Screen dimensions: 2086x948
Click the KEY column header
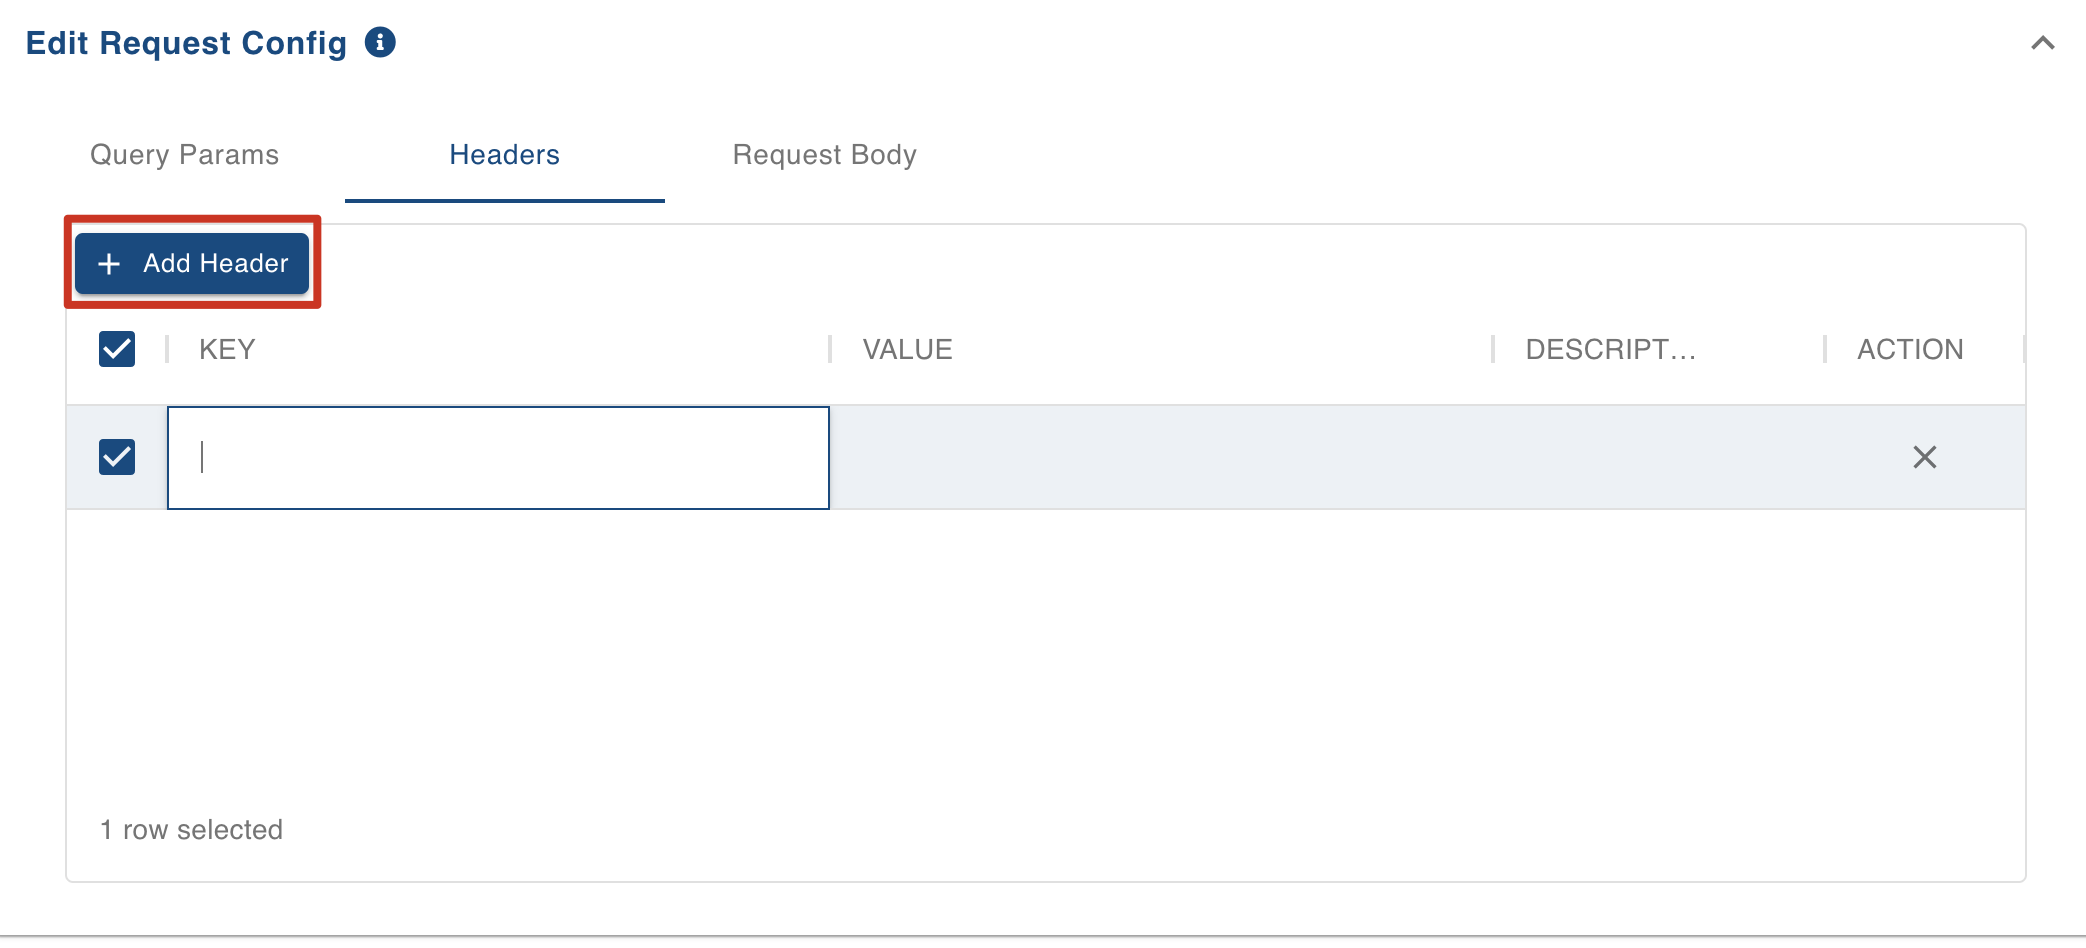(227, 349)
